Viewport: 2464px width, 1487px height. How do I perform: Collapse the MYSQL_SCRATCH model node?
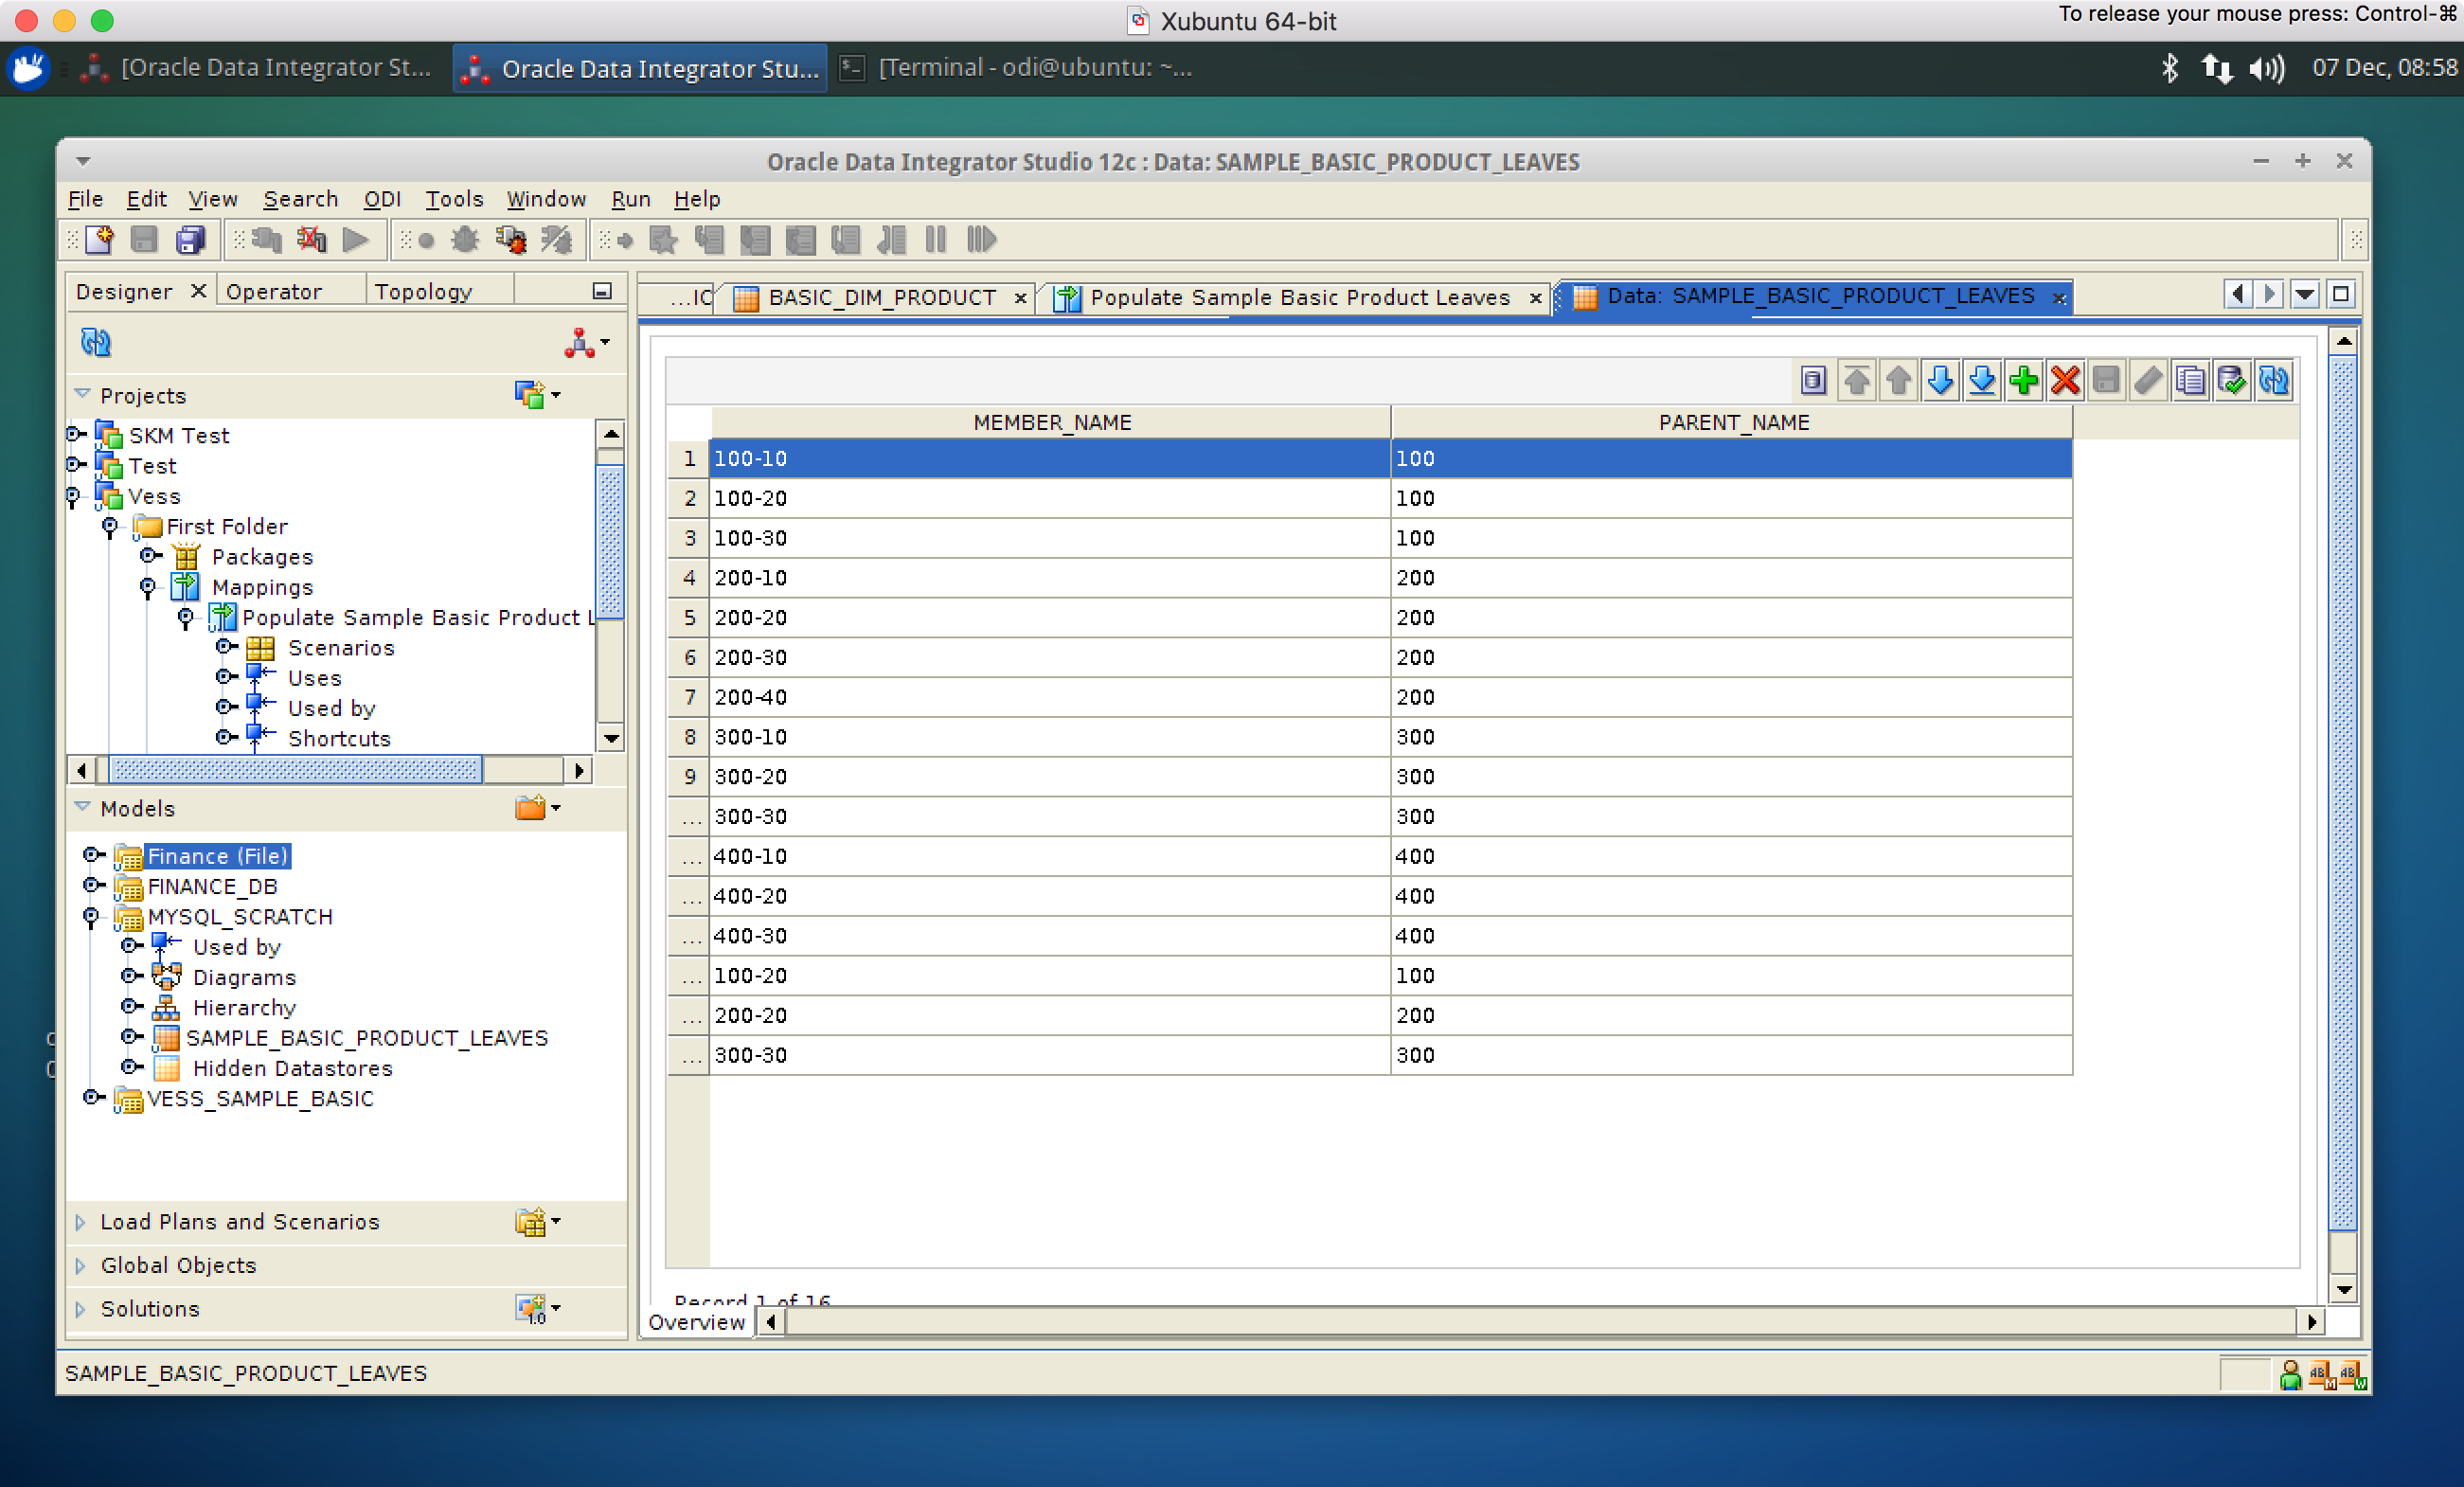click(x=92, y=917)
